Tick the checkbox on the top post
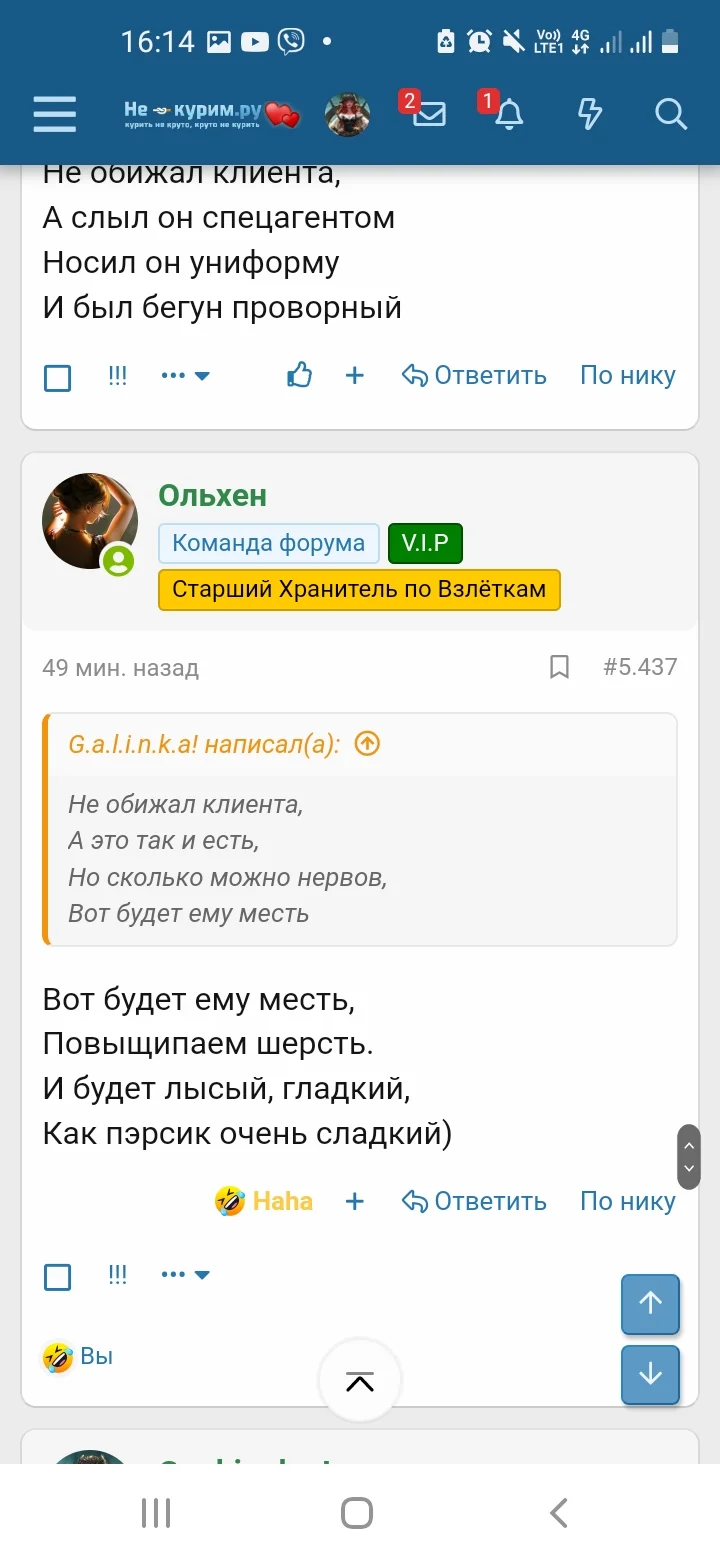Viewport: 720px width, 1560px height. pos(57,377)
